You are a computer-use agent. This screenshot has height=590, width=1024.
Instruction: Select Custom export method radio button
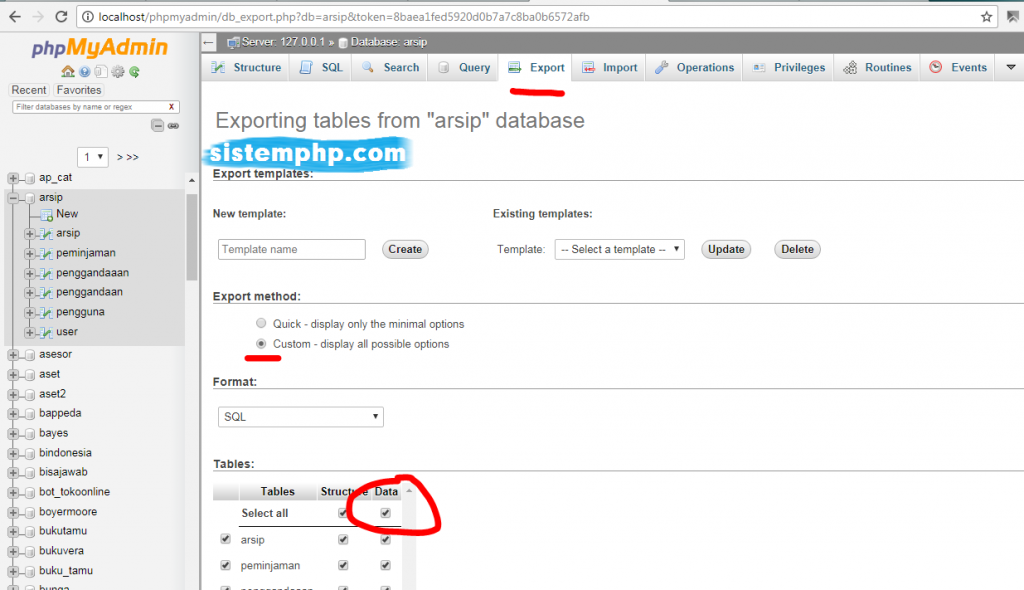coord(261,344)
